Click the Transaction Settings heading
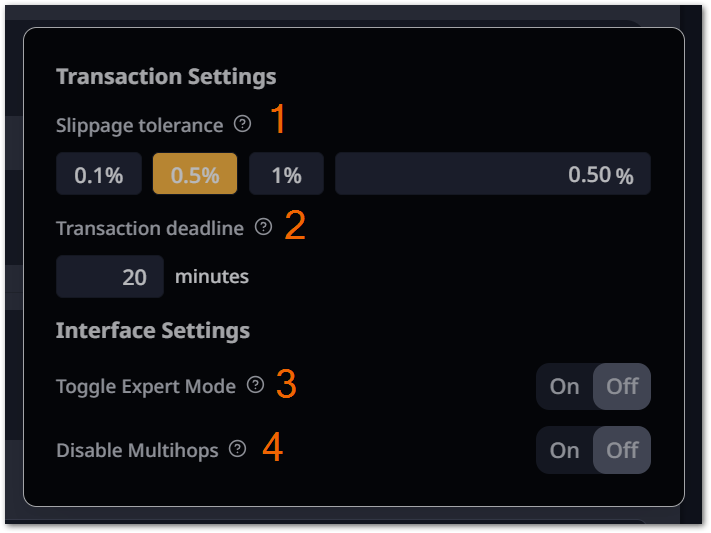The height and width of the screenshot is (533, 711). [166, 76]
